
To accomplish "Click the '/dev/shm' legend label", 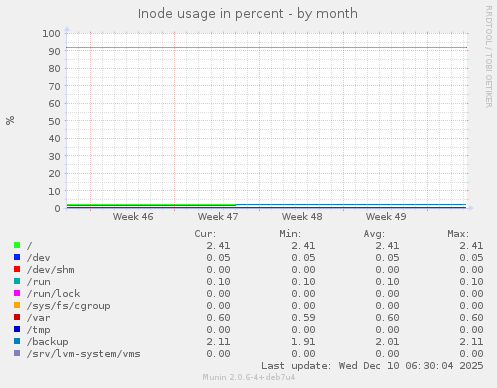I will click(51, 270).
